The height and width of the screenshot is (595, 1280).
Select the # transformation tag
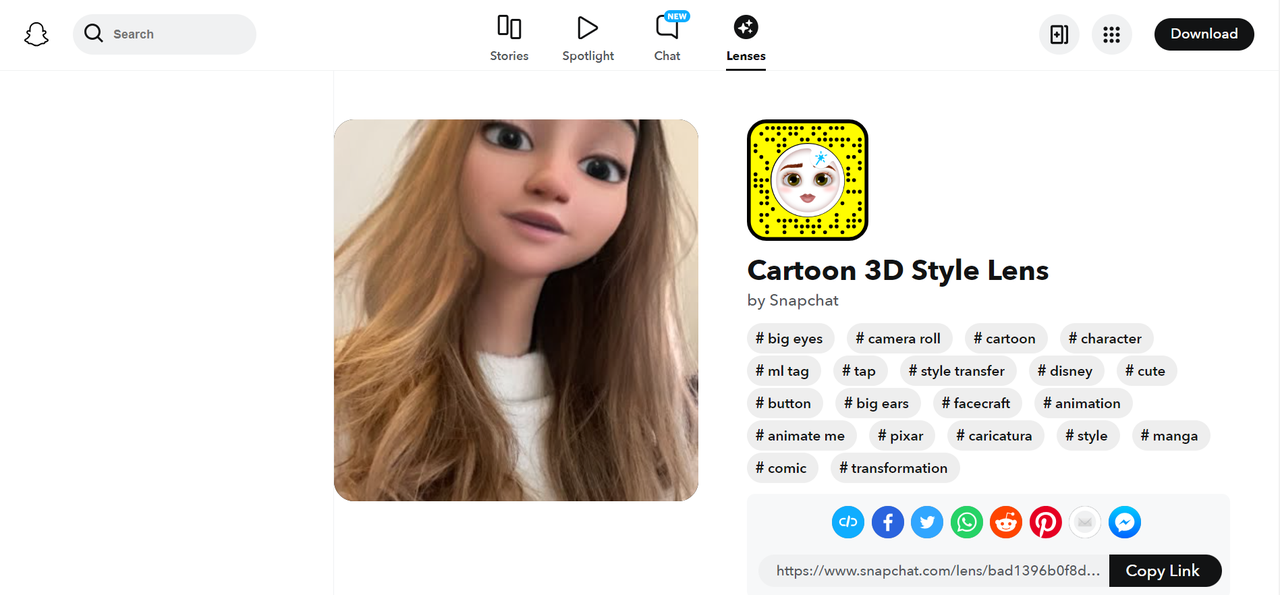click(893, 468)
